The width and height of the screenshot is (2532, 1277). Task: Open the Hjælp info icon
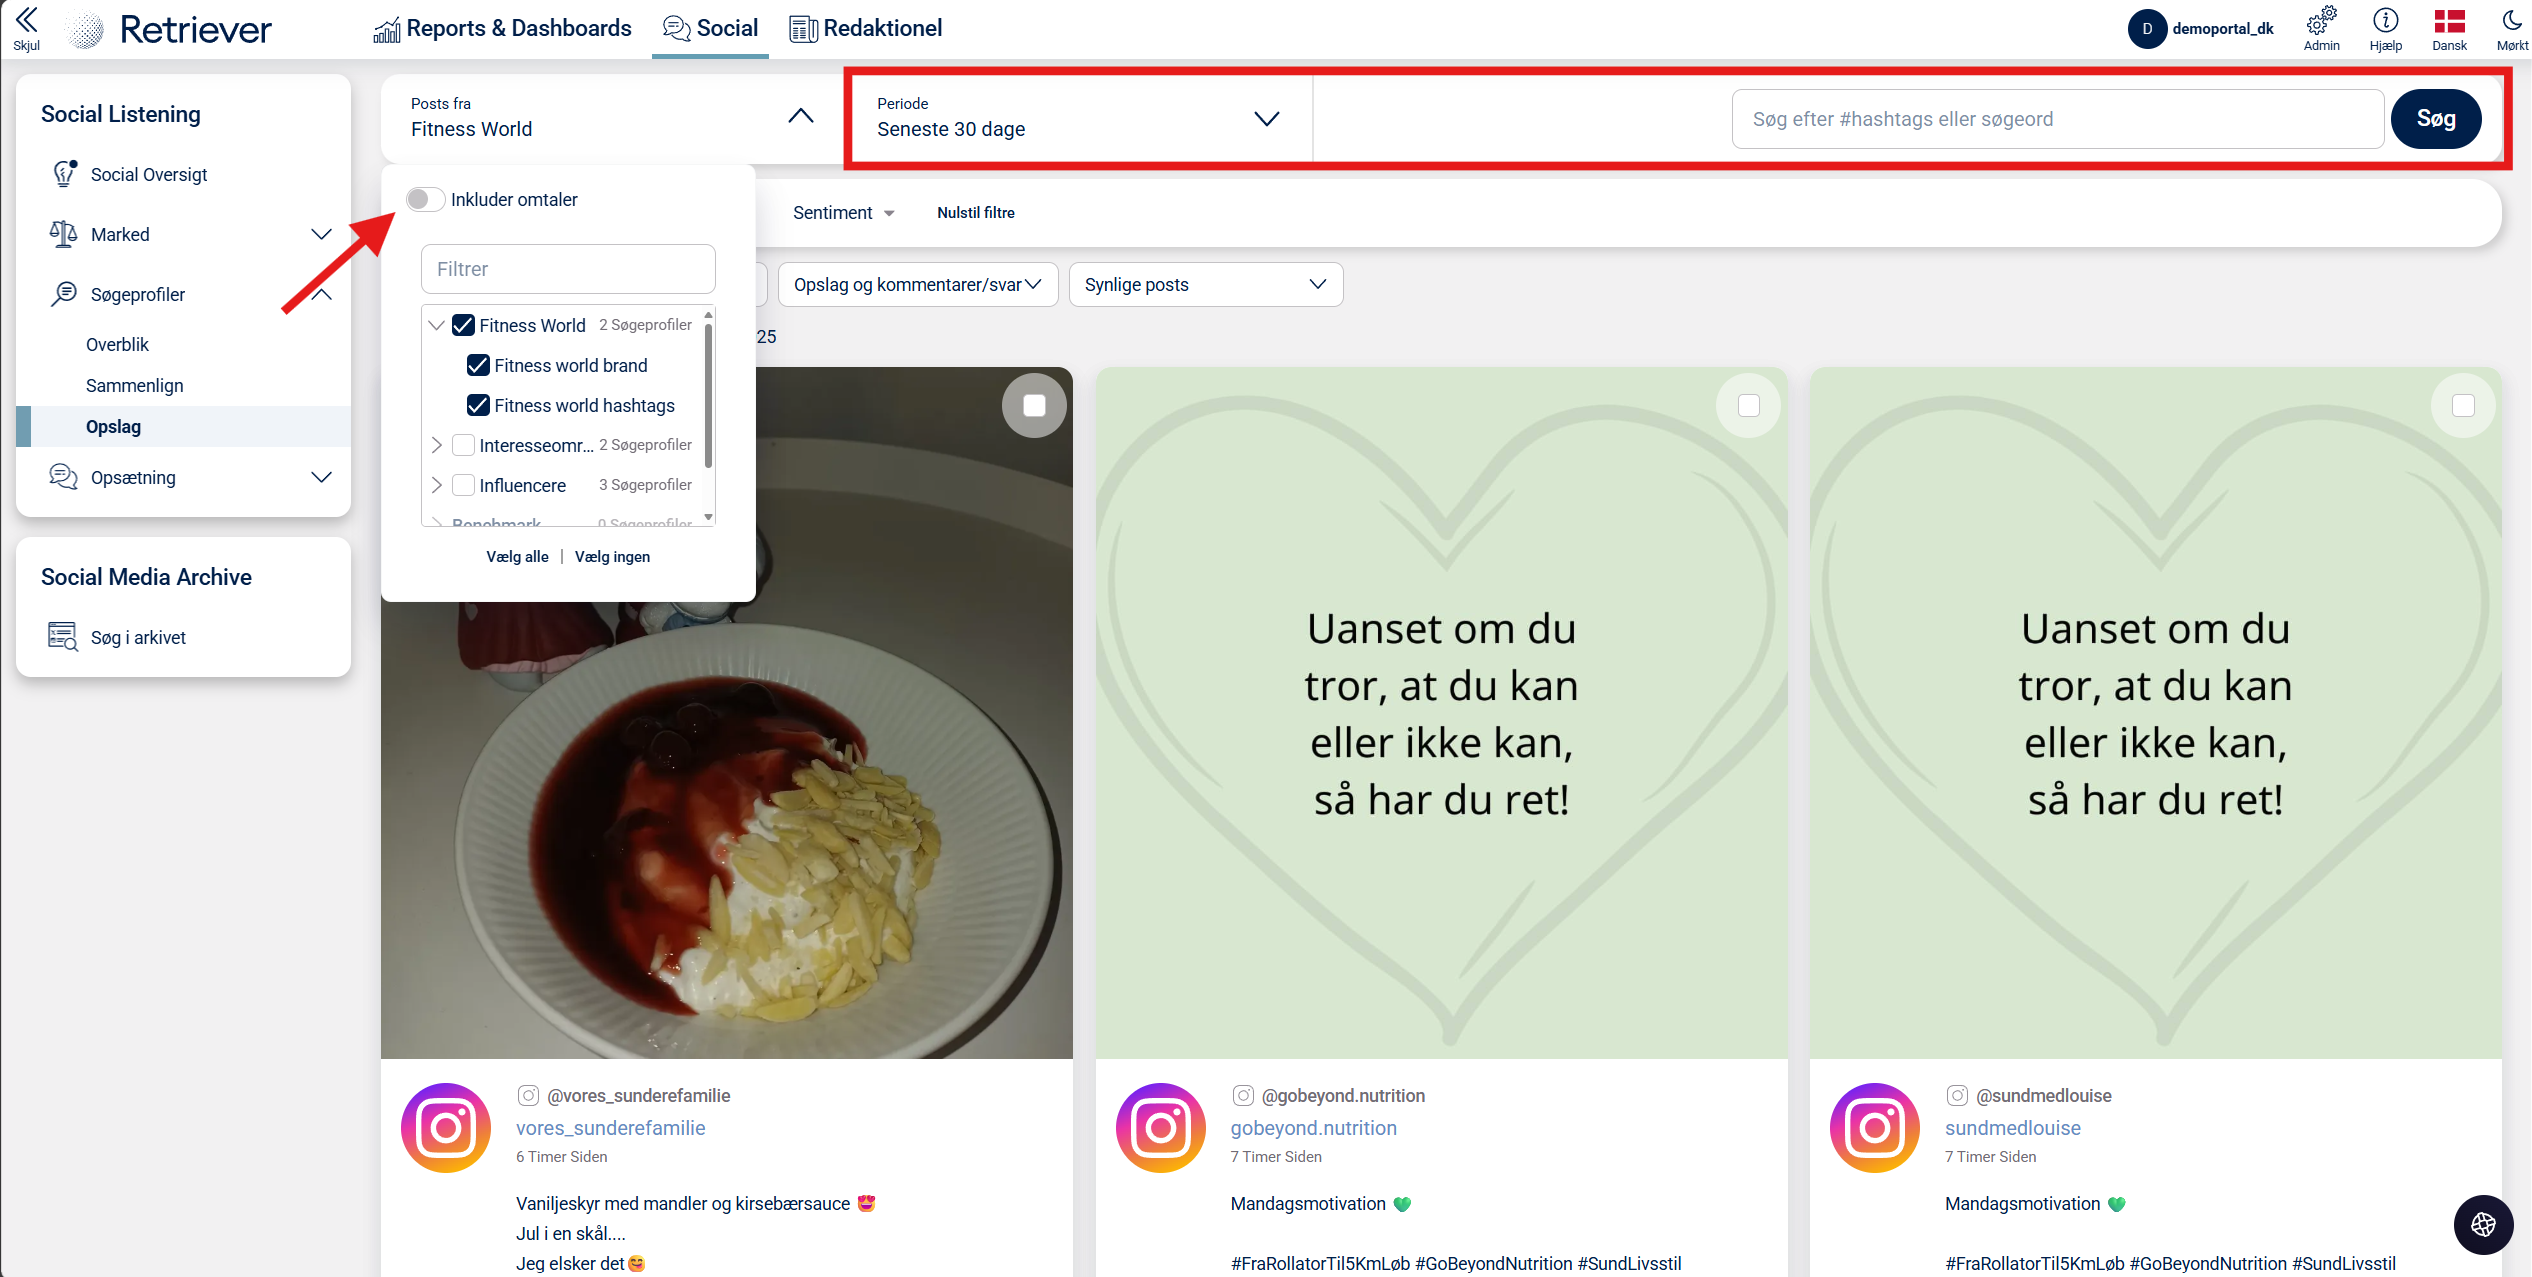point(2385,21)
